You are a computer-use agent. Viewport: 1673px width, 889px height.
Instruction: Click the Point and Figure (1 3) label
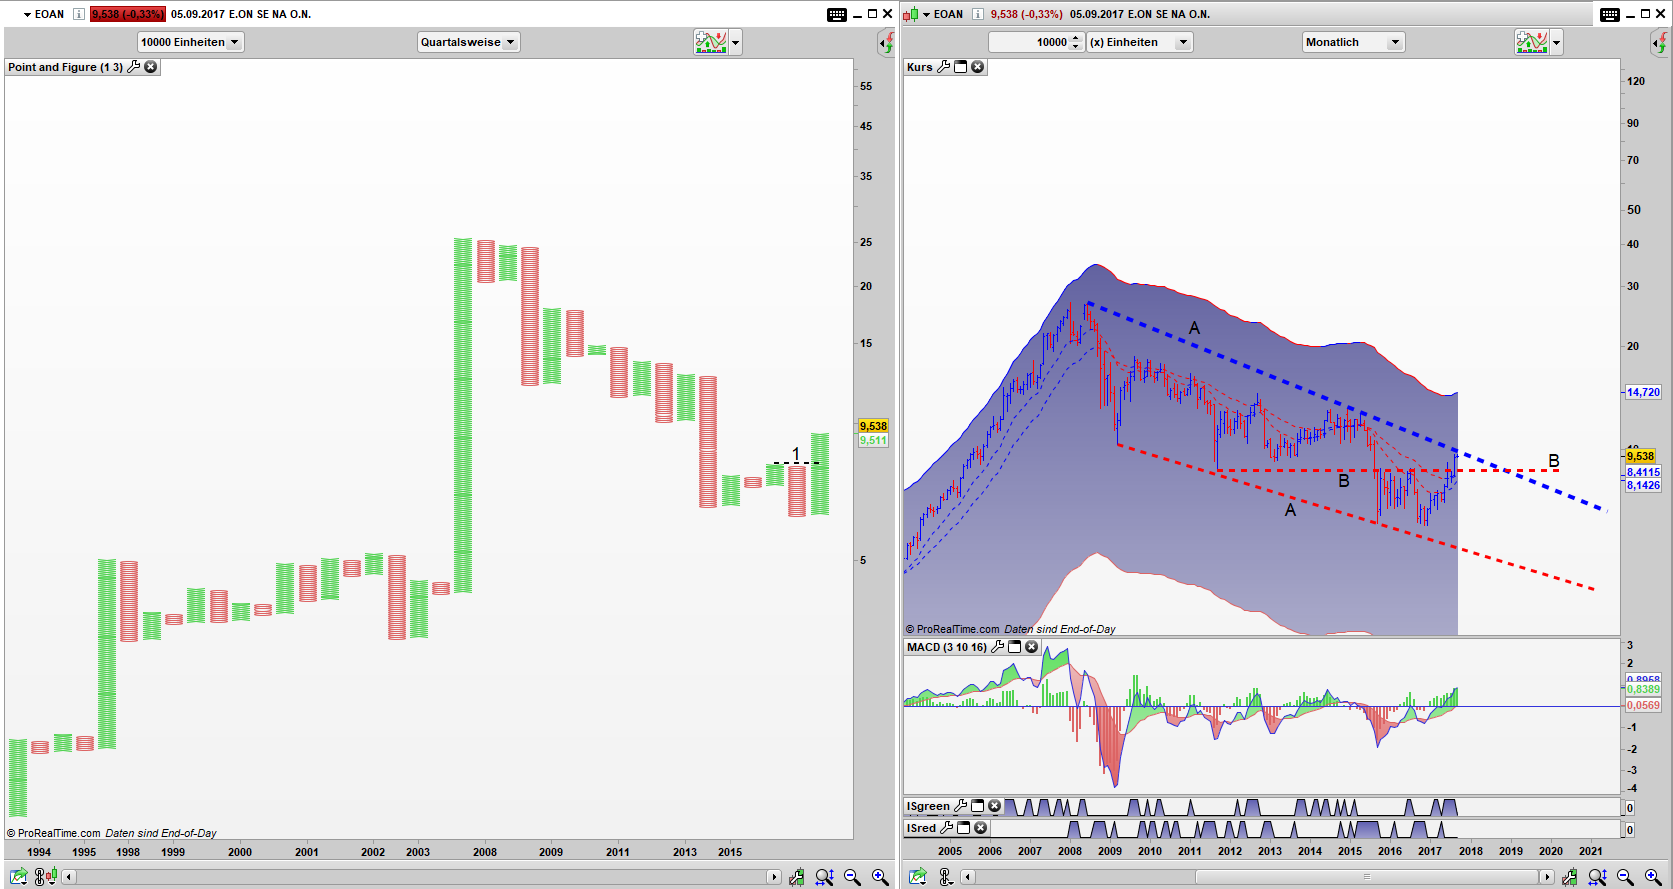click(65, 67)
